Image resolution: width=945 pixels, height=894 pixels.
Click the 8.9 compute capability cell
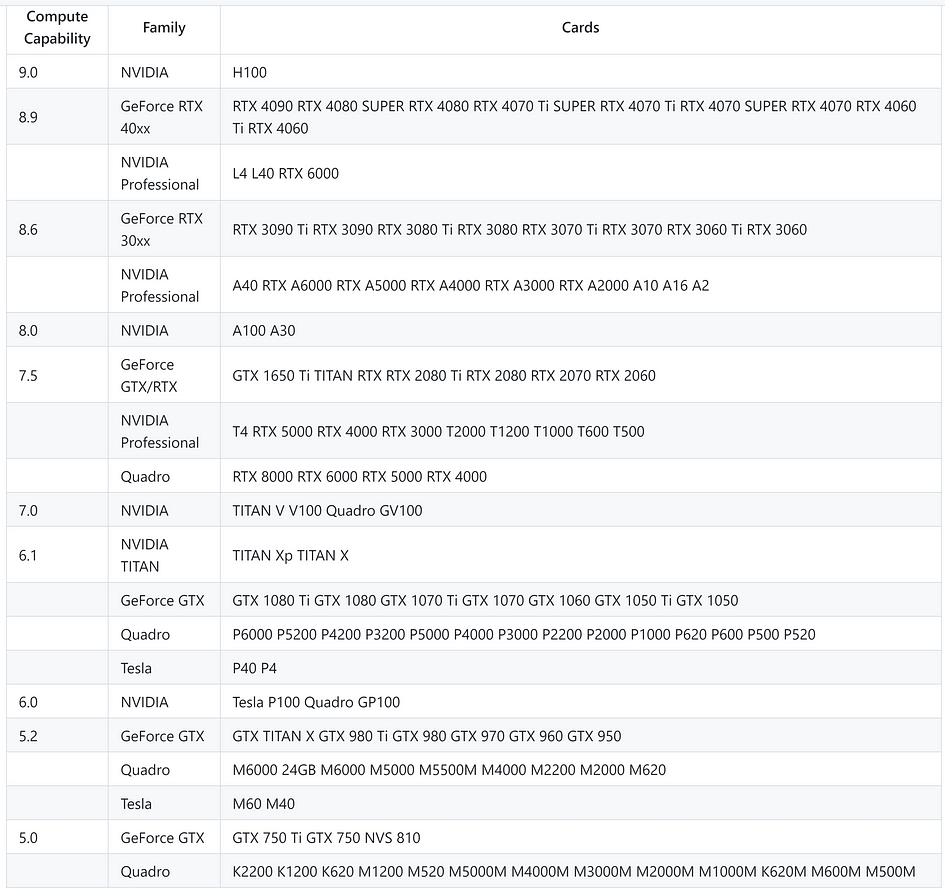[x=57, y=117]
